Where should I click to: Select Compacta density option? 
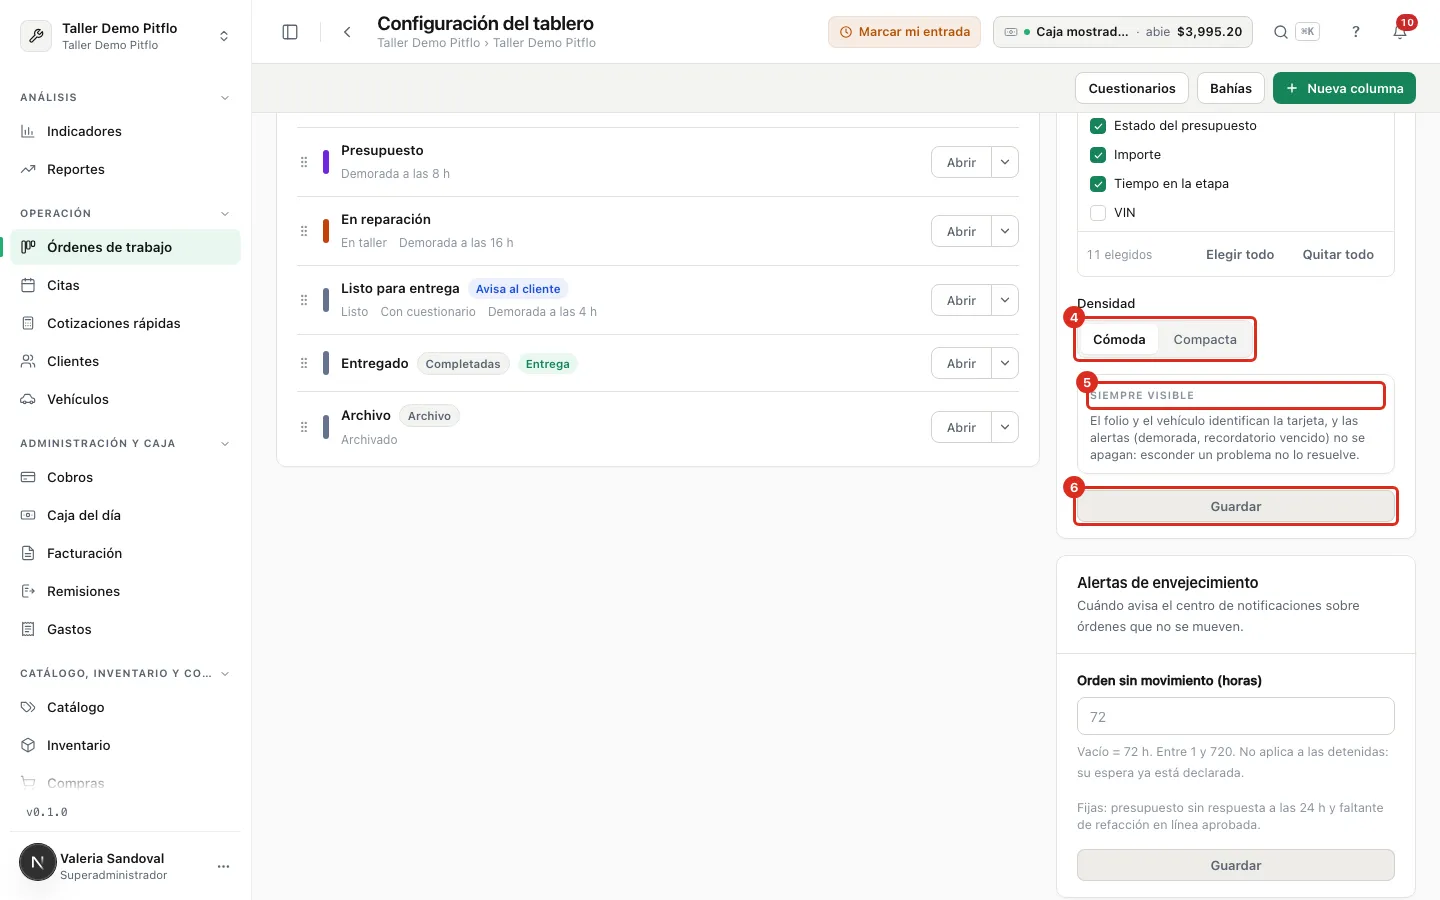(1205, 340)
